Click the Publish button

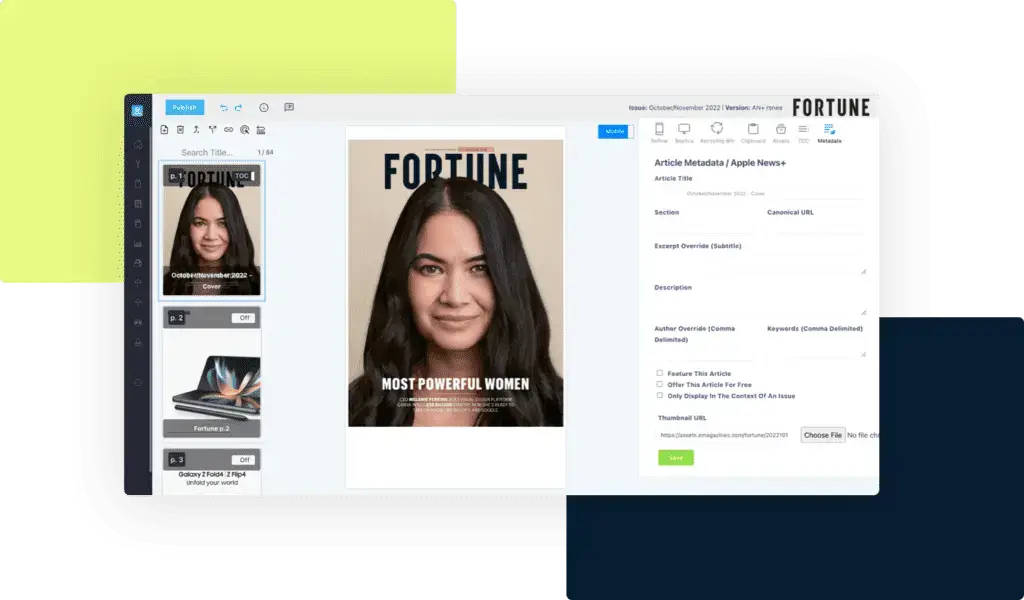[x=185, y=108]
